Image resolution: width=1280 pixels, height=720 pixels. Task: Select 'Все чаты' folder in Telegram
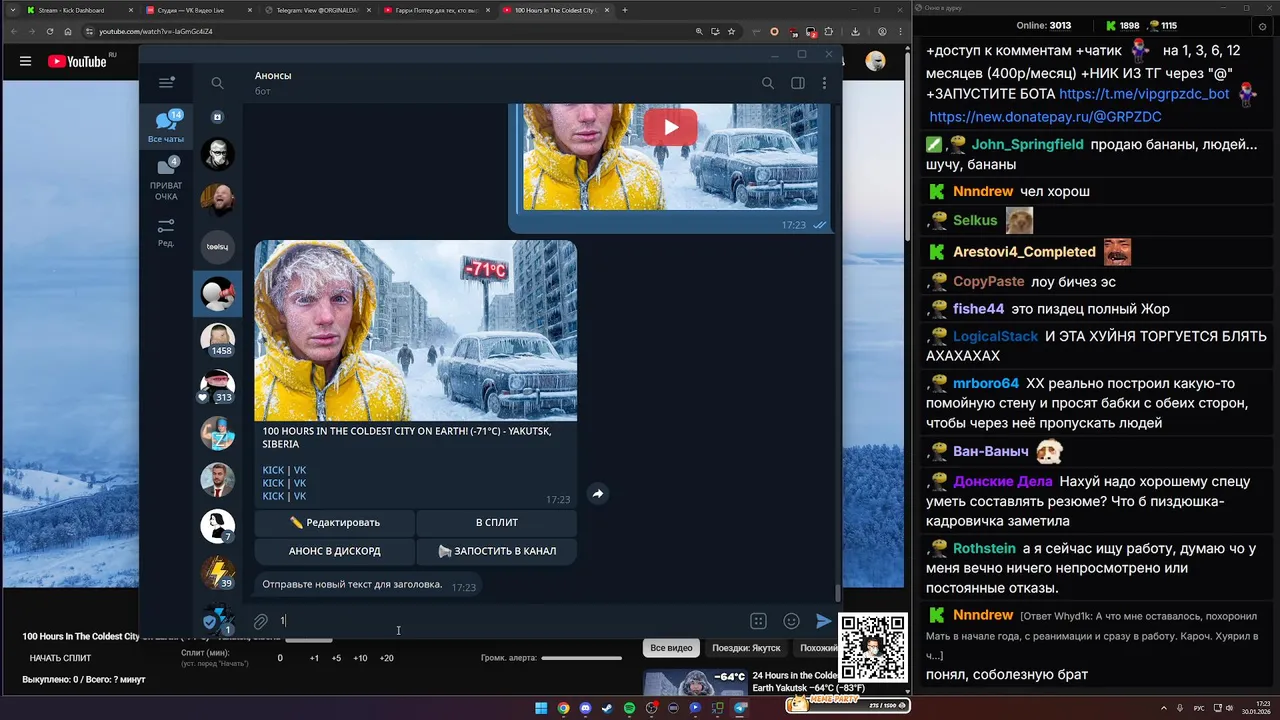[166, 127]
